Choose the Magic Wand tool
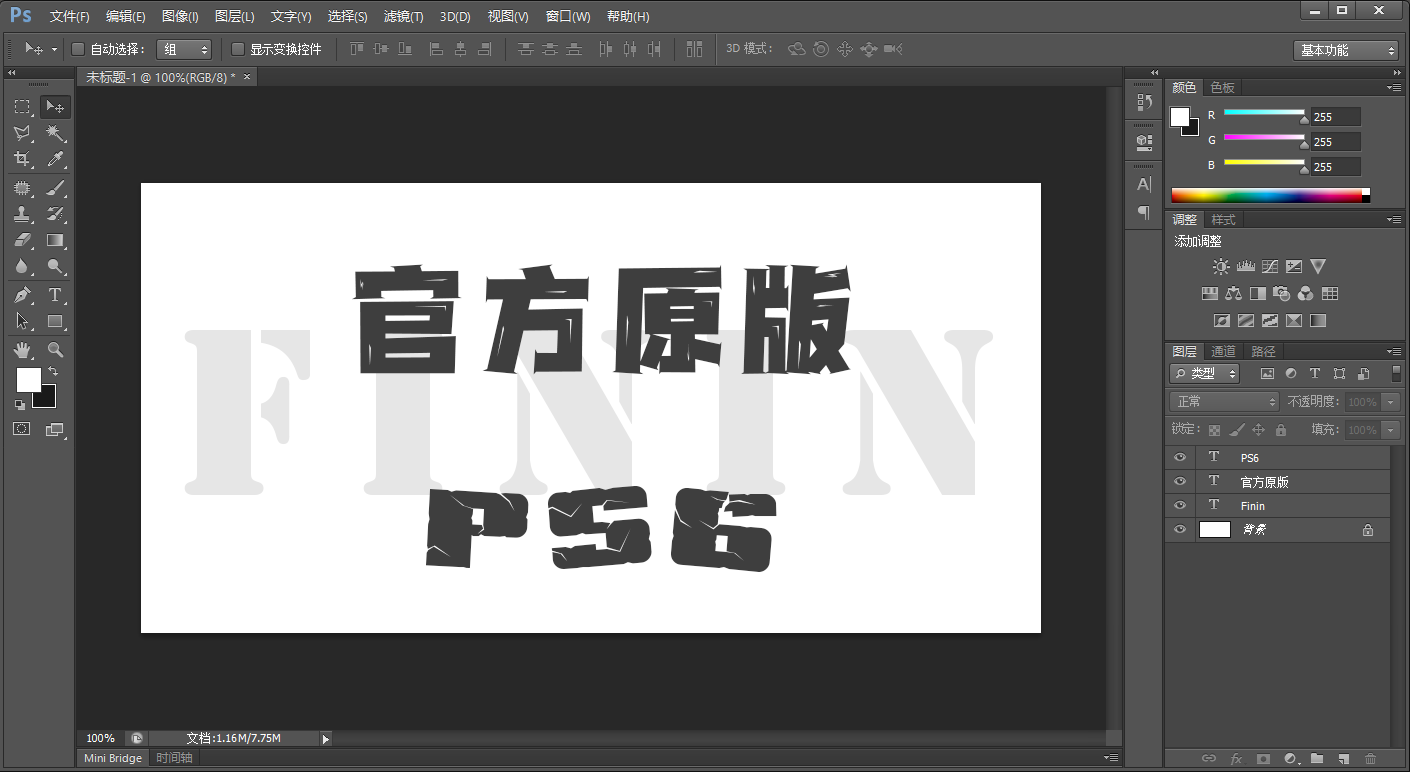 coord(55,133)
